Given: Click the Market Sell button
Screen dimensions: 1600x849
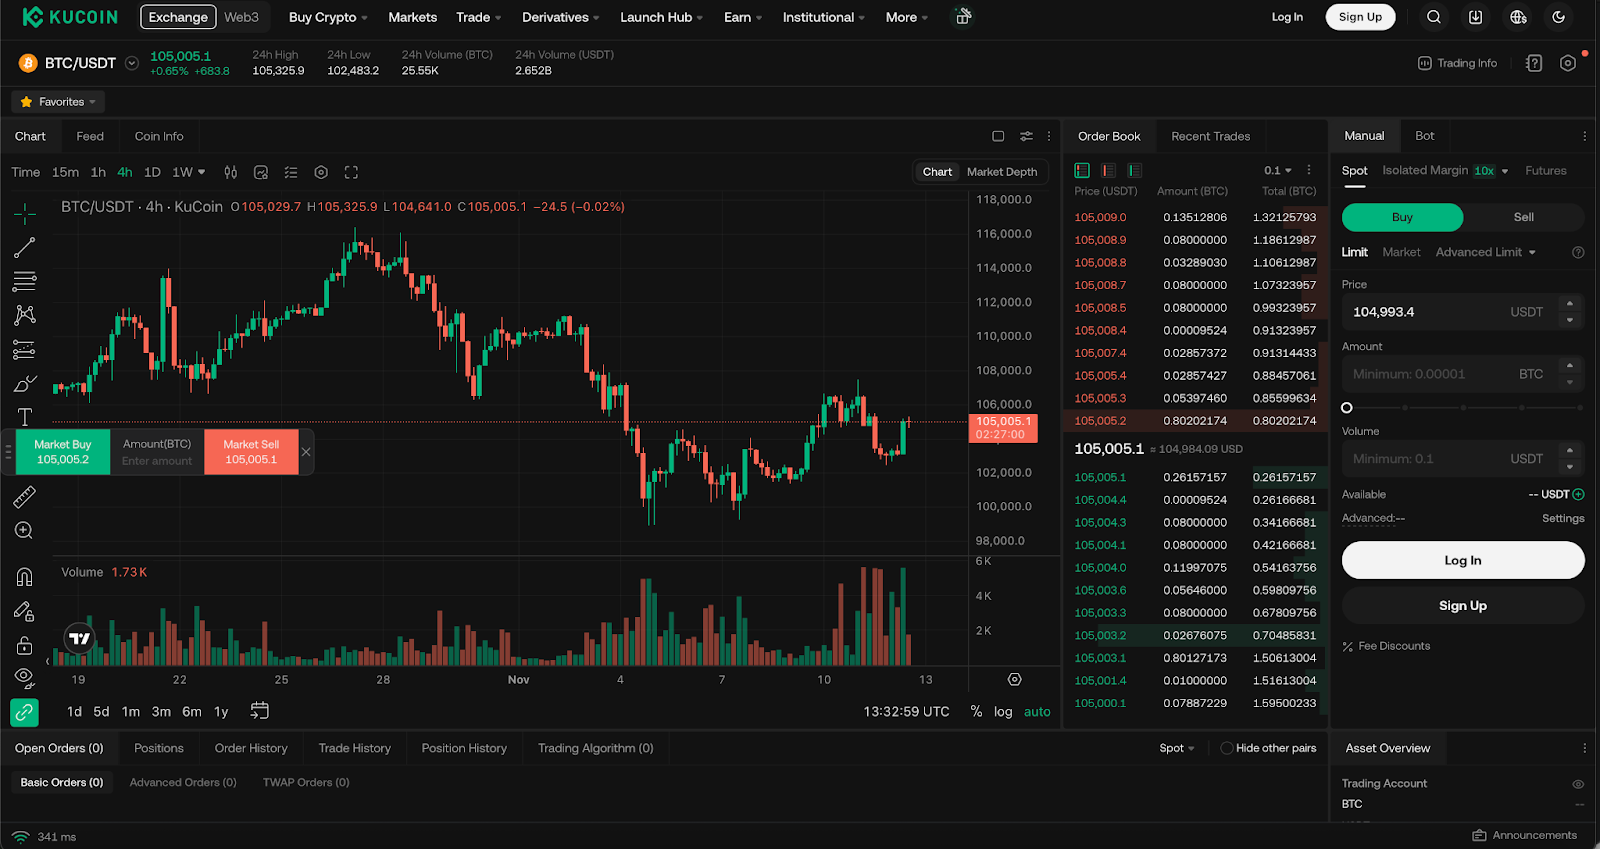Looking at the screenshot, I should (x=251, y=452).
